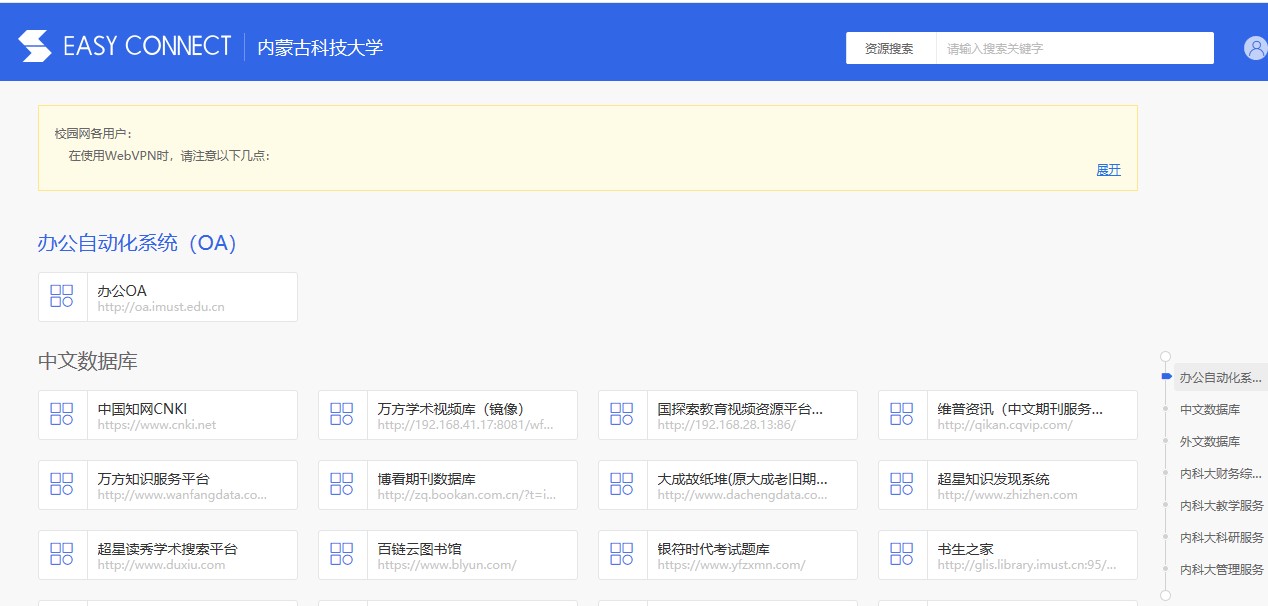Click the grid icon beside 办公OA
Screen dimensions: 1268x606
[x=61, y=296]
